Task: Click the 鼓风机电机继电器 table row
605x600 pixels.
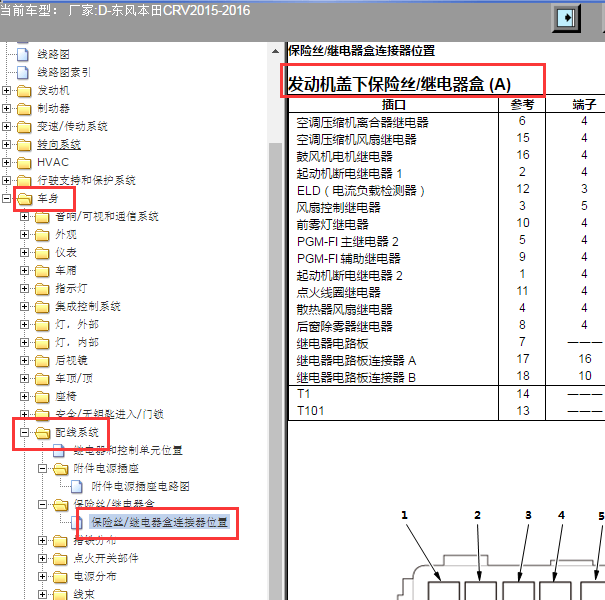Action: coord(446,156)
